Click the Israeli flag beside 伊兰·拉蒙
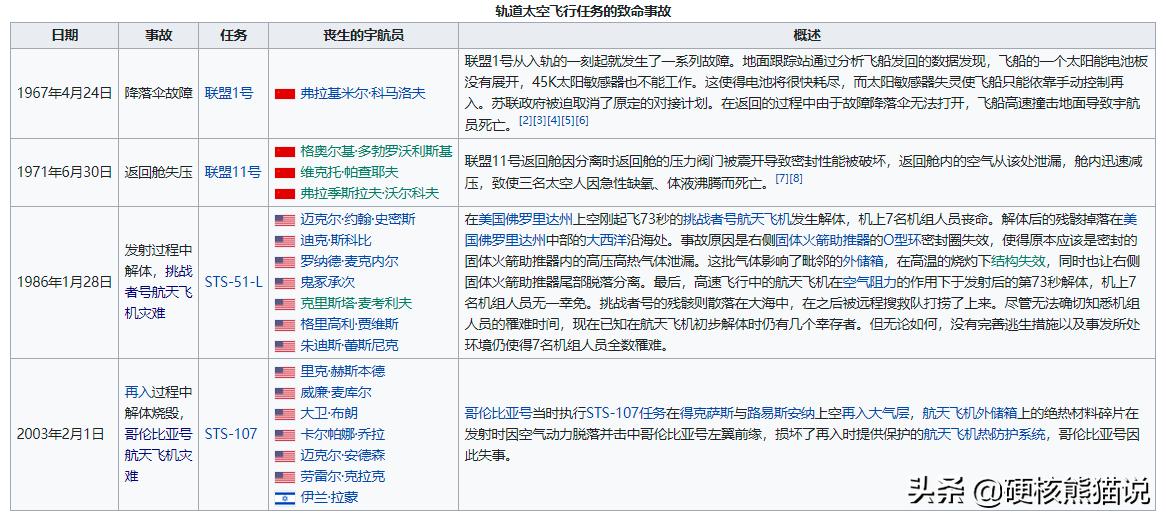Screen dimensions: 1166x521 (285, 497)
